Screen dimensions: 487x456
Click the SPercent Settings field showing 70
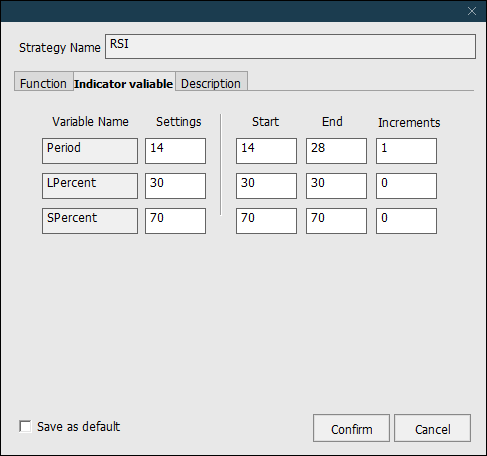pyautogui.click(x=175, y=221)
